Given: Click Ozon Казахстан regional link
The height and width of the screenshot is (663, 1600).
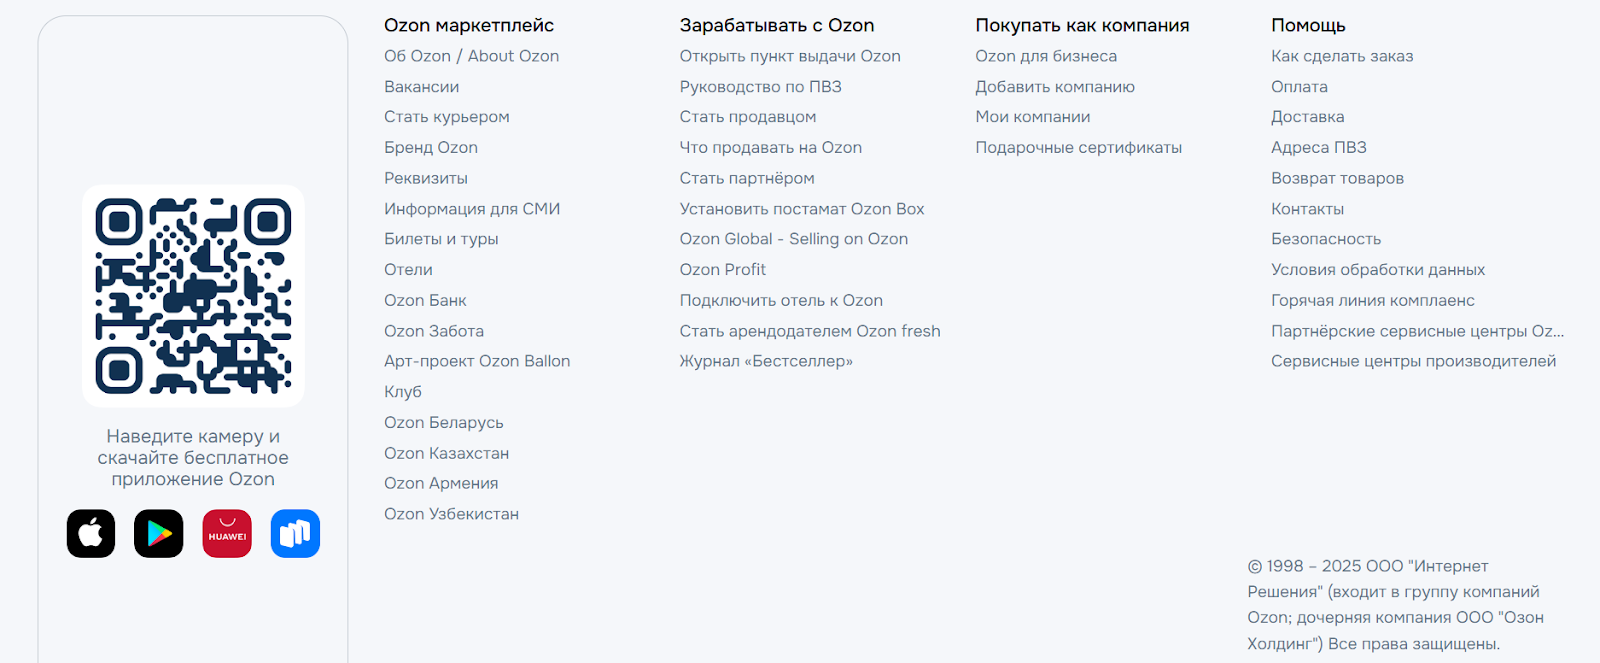Looking at the screenshot, I should click(x=446, y=452).
